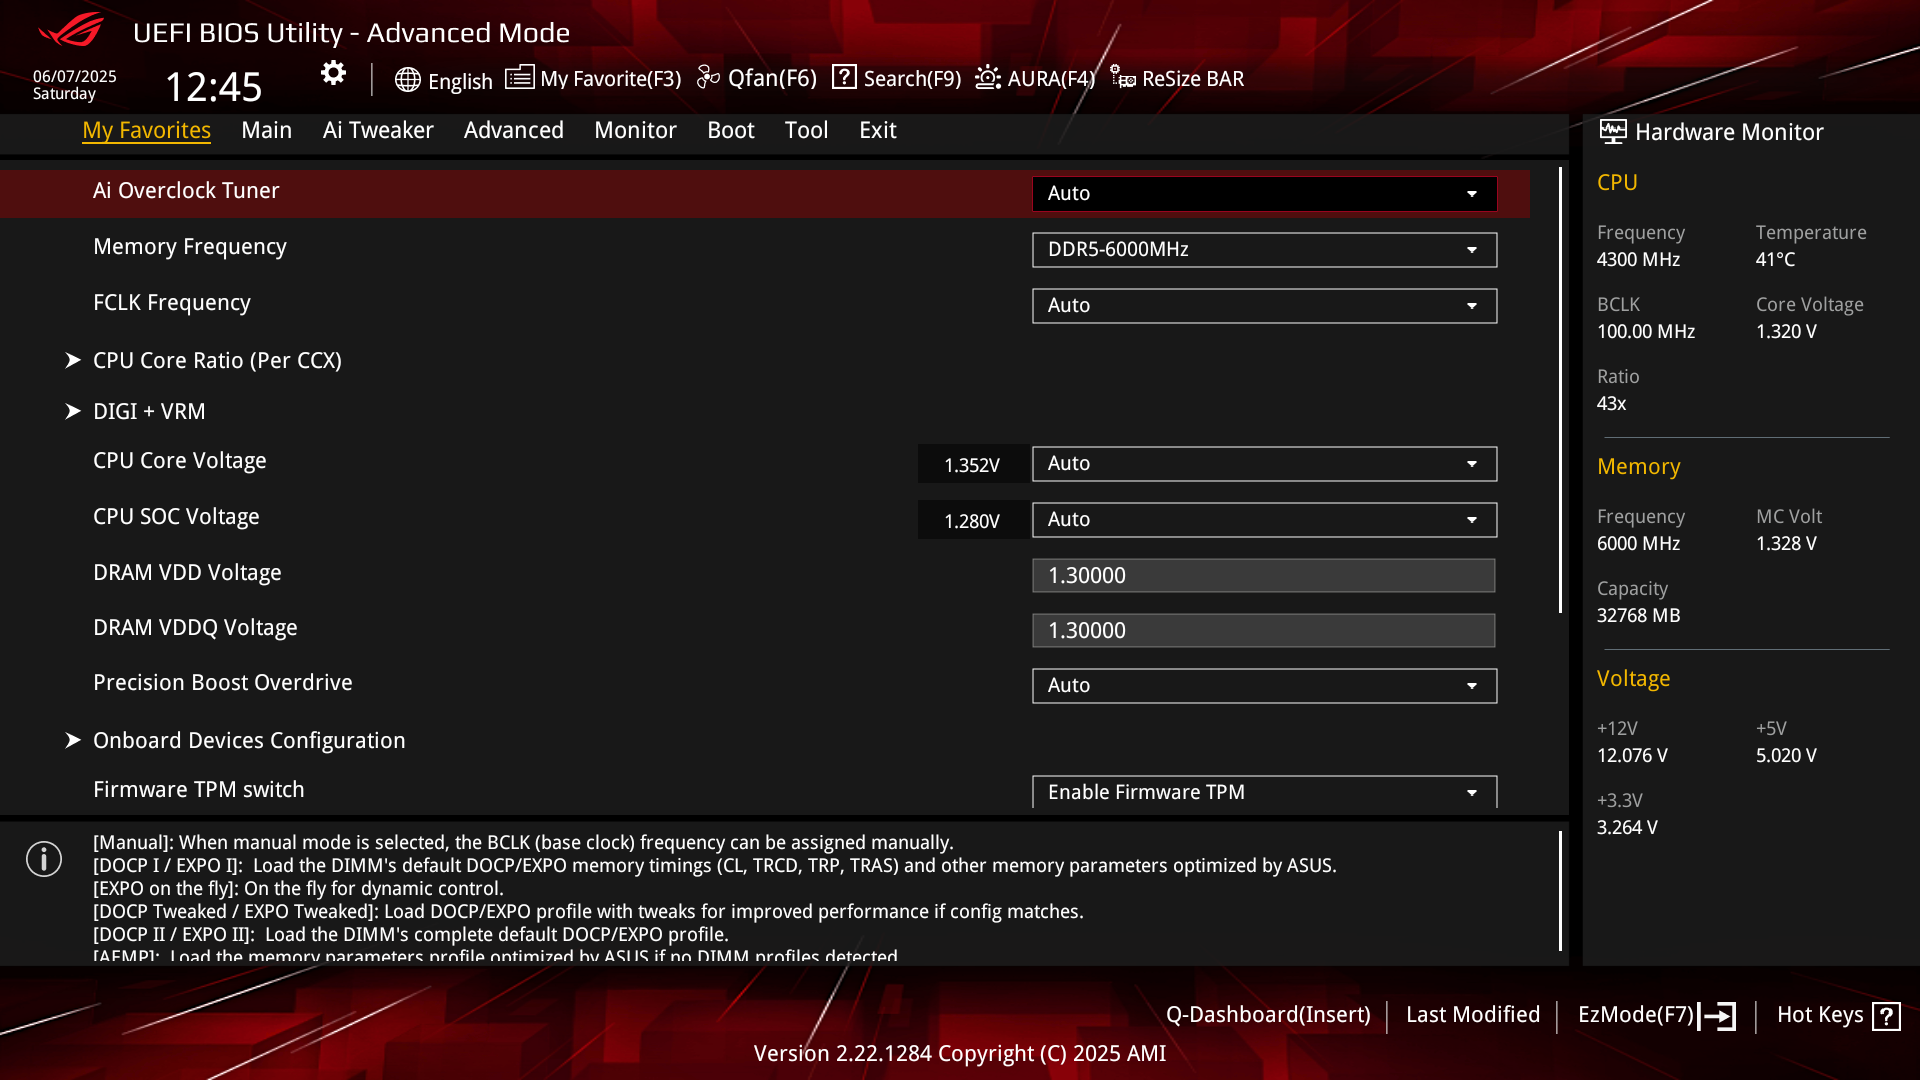Click the 06/07/2025 date
Image resolution: width=1920 pixels, height=1080 pixels.
(x=75, y=76)
